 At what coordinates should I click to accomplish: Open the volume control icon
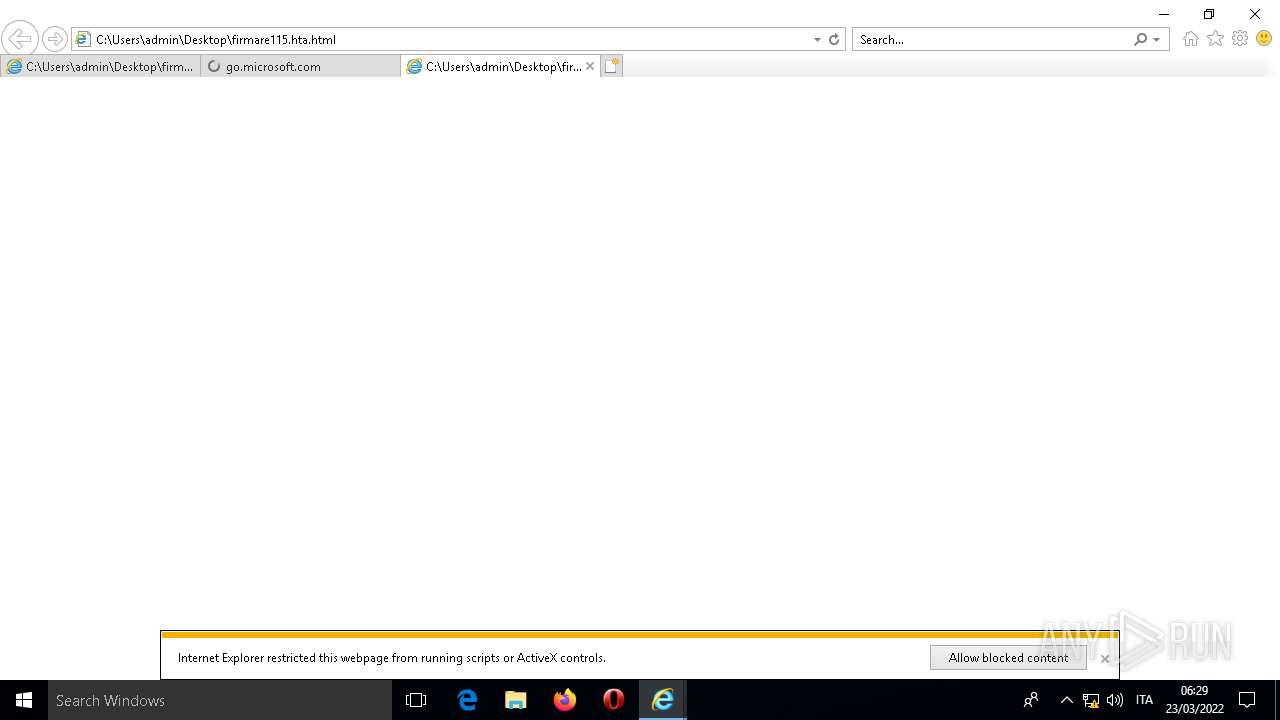pyautogui.click(x=1115, y=700)
